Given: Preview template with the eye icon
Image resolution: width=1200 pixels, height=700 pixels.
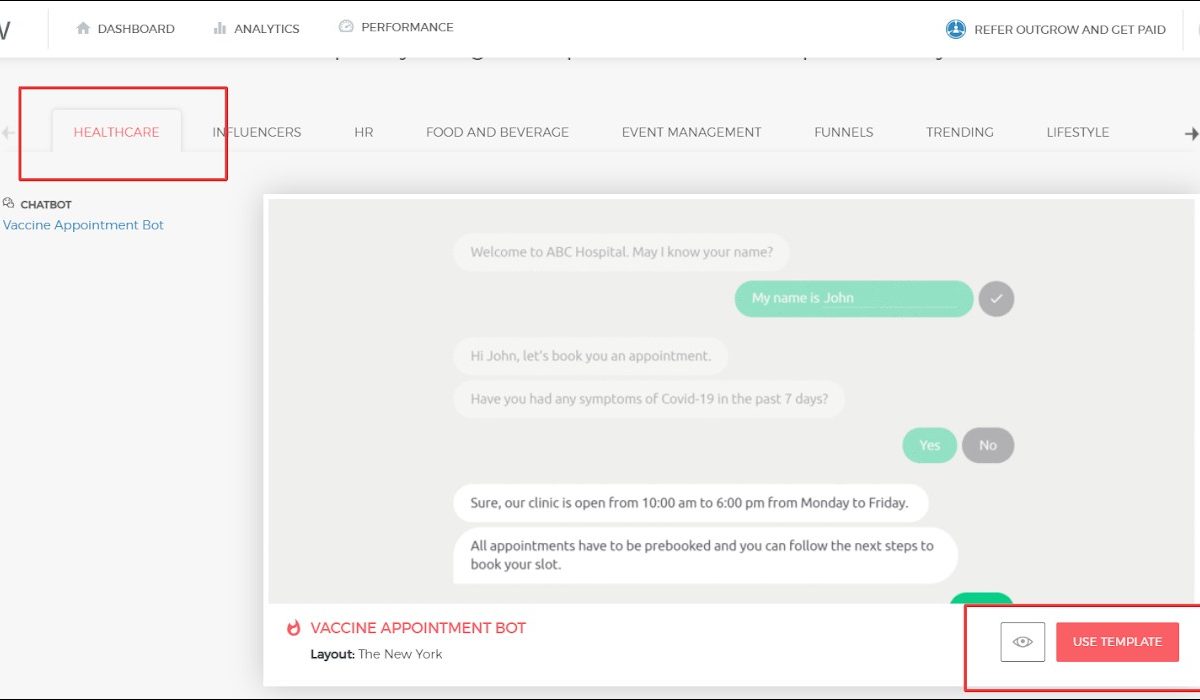Looking at the screenshot, I should tap(1022, 642).
